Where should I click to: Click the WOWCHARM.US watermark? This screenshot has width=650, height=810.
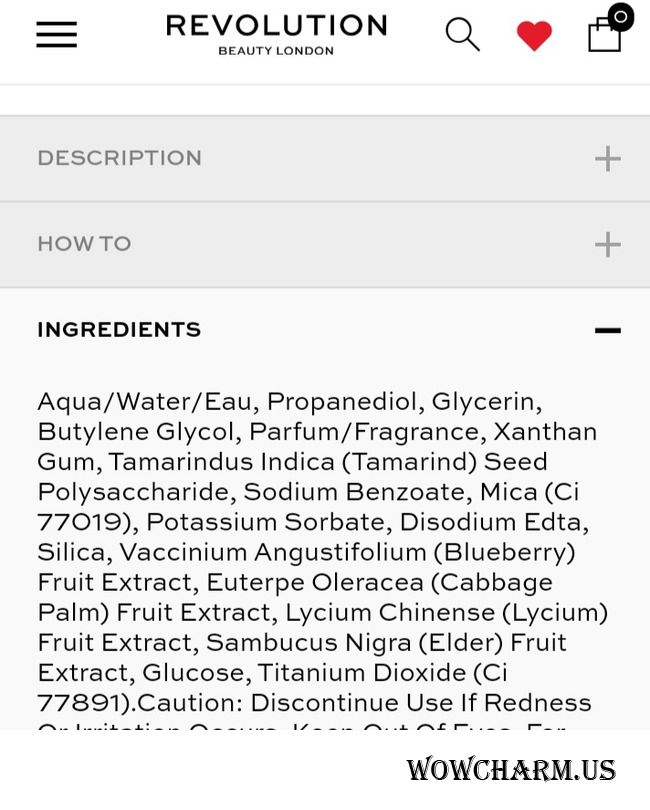(511, 769)
